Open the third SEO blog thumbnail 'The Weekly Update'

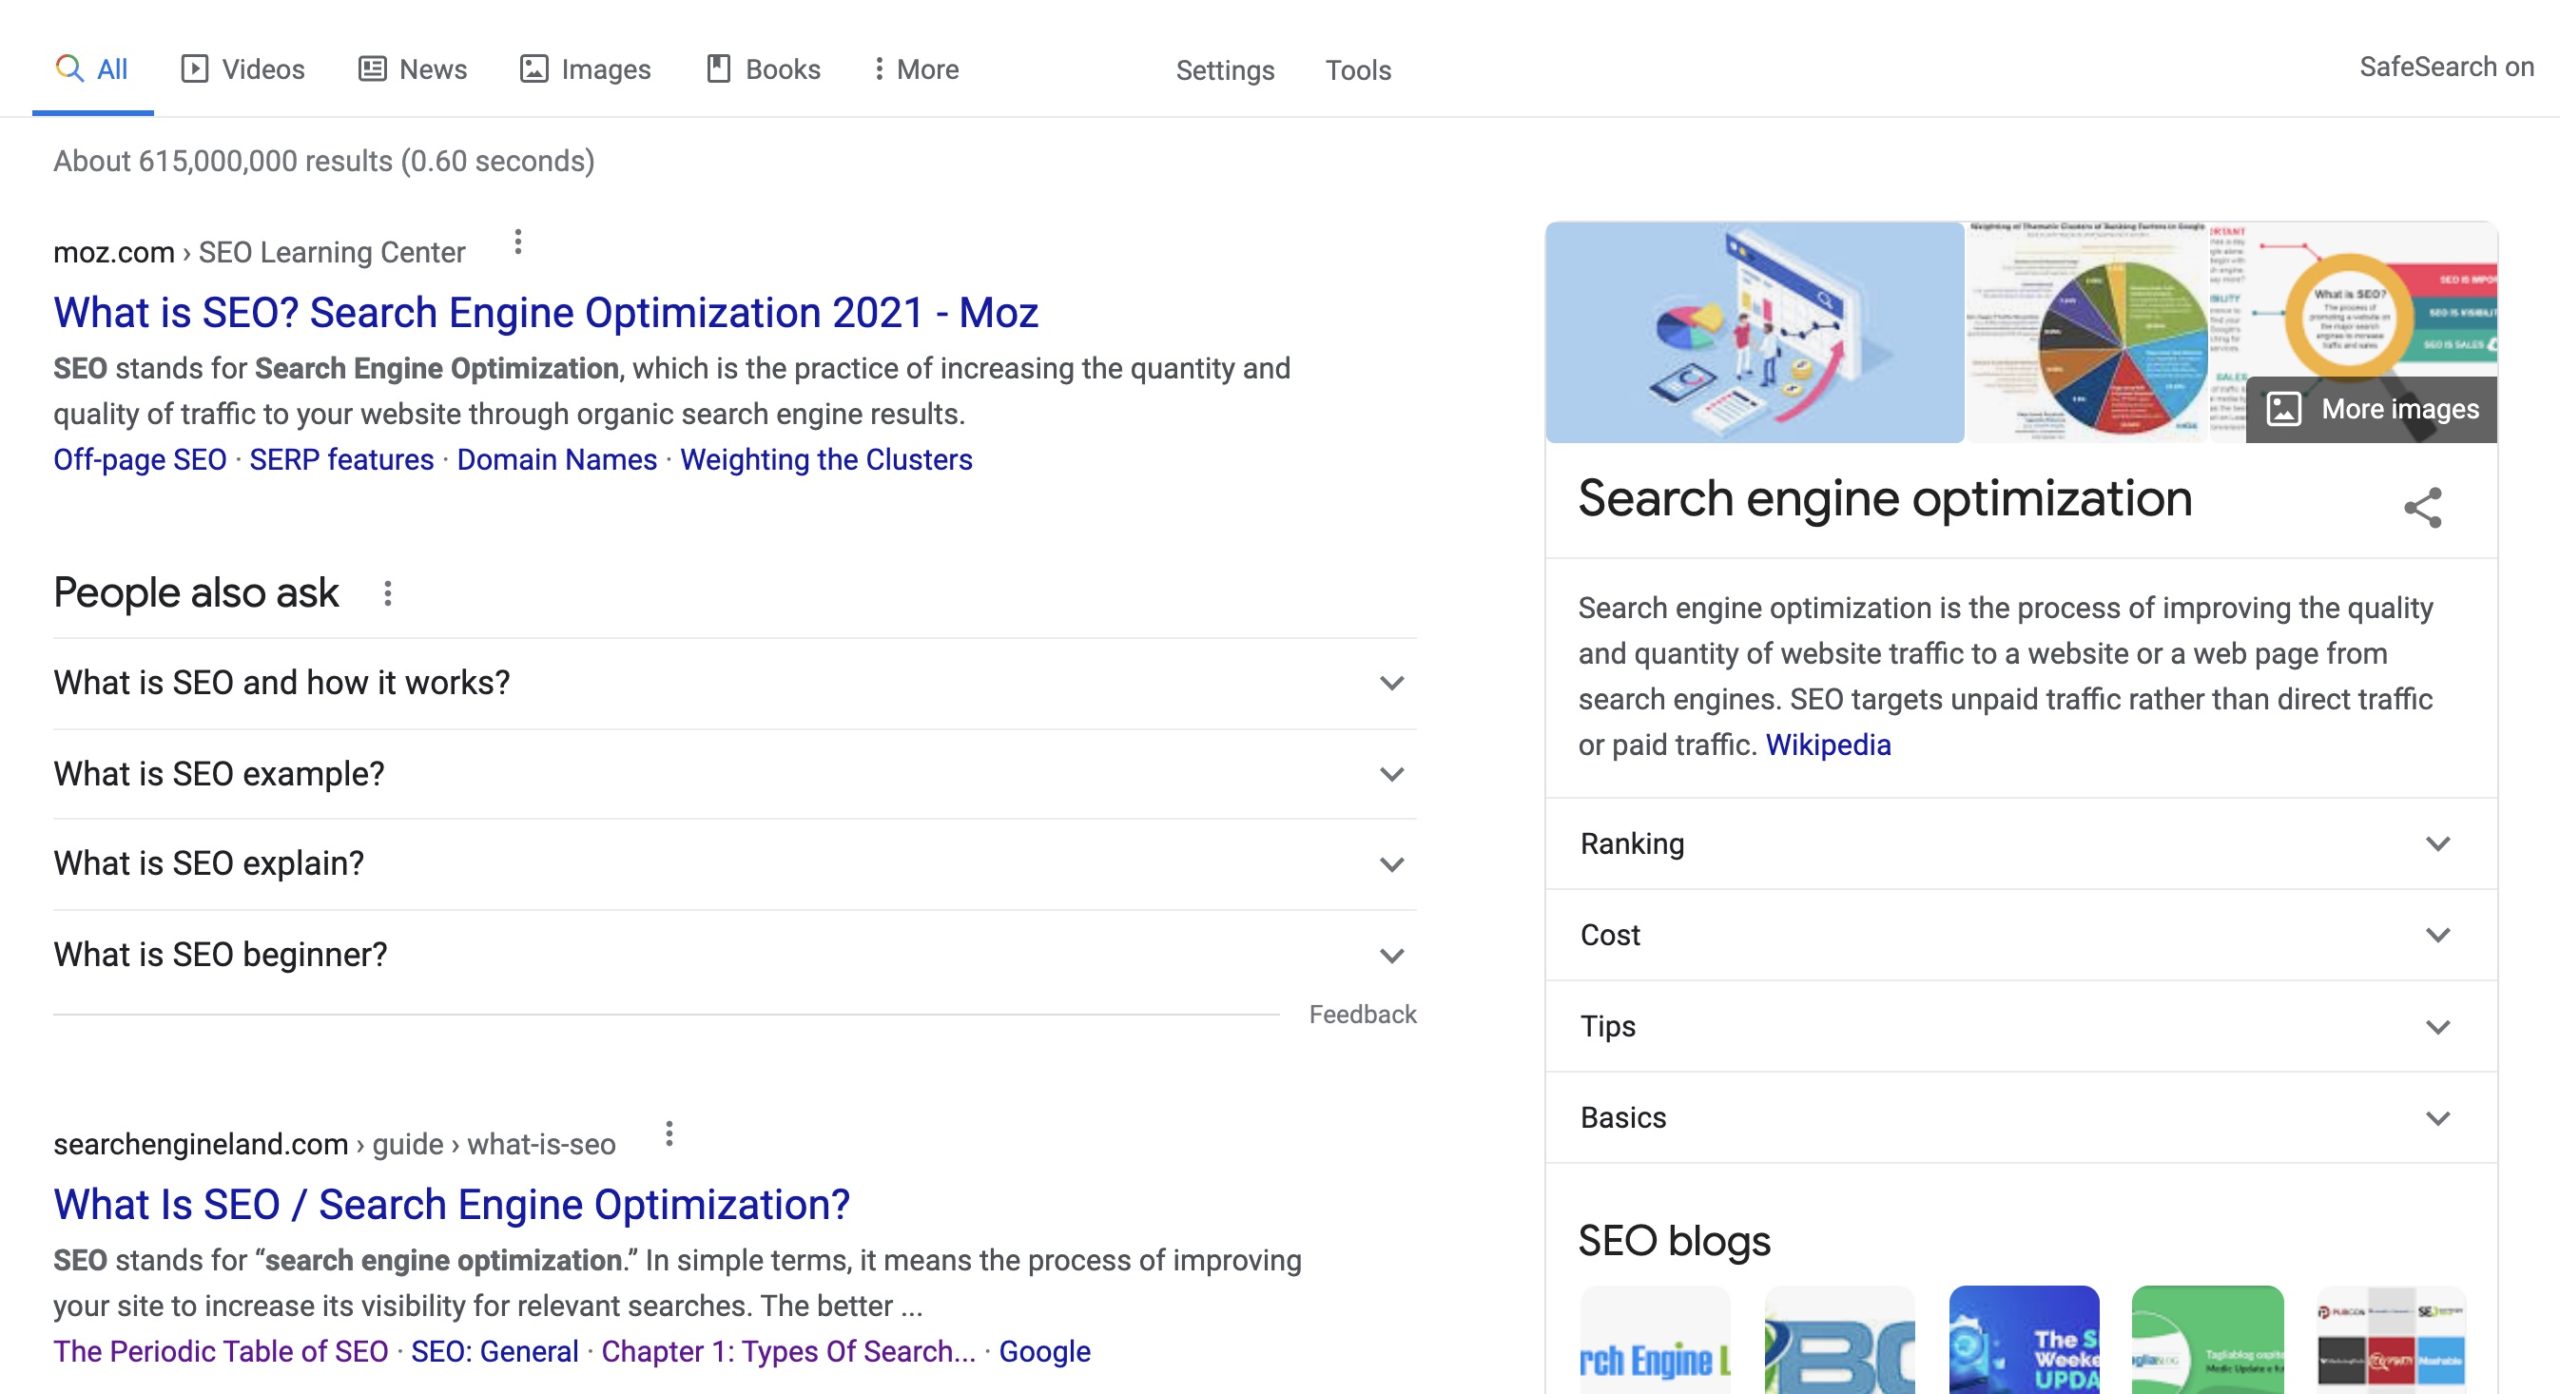coord(2024,1340)
